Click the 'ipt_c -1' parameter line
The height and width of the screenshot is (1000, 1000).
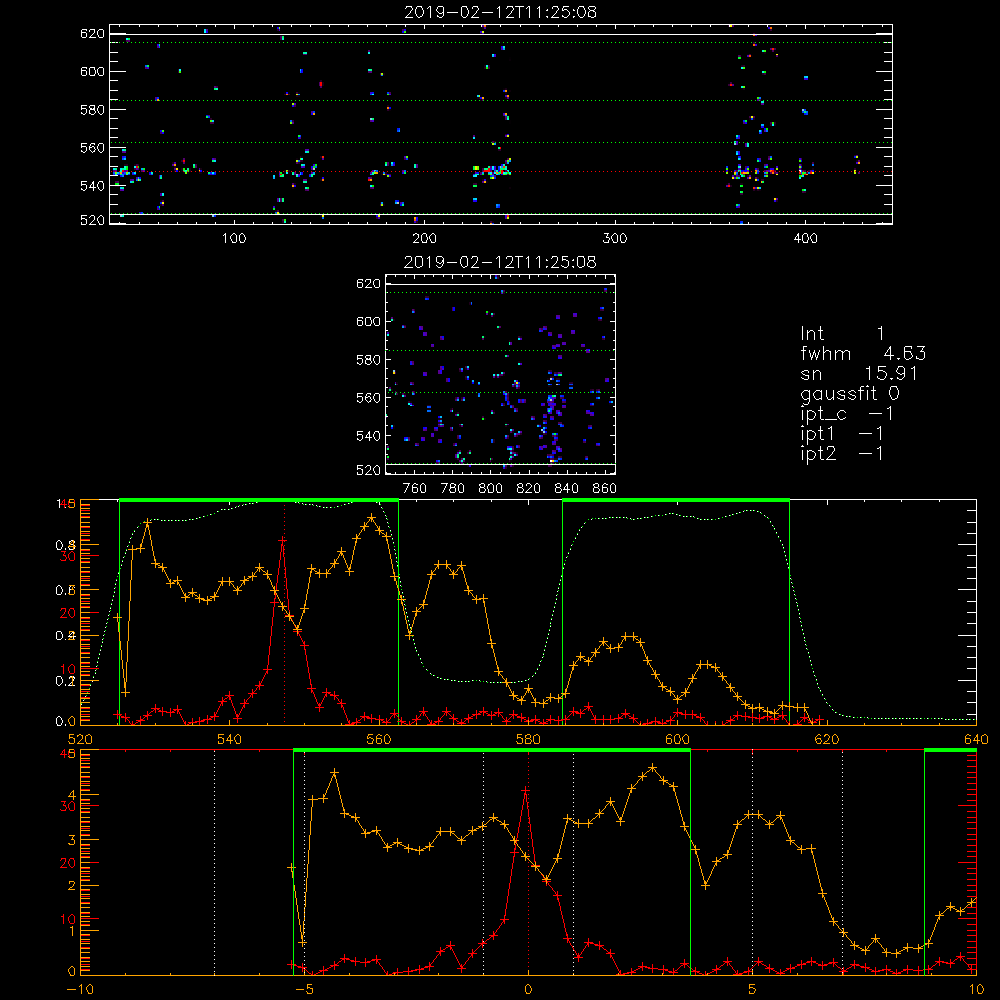coord(847,414)
